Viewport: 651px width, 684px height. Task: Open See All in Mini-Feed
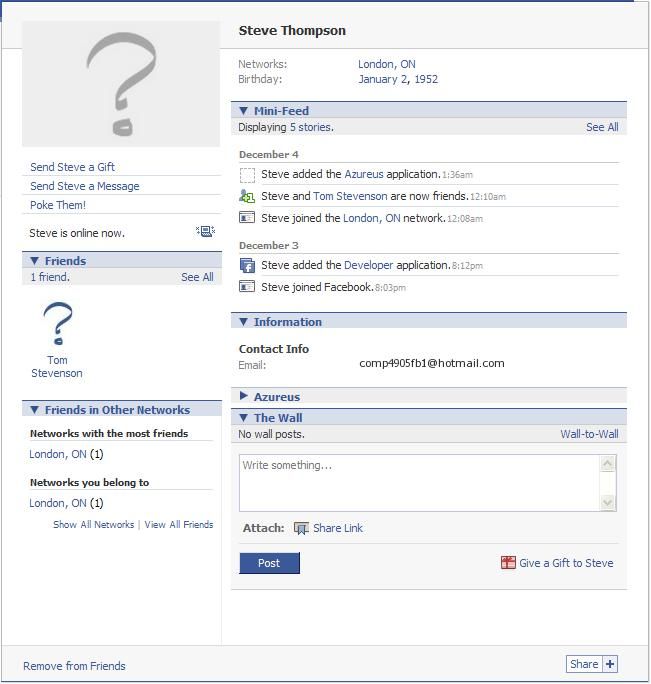click(602, 127)
